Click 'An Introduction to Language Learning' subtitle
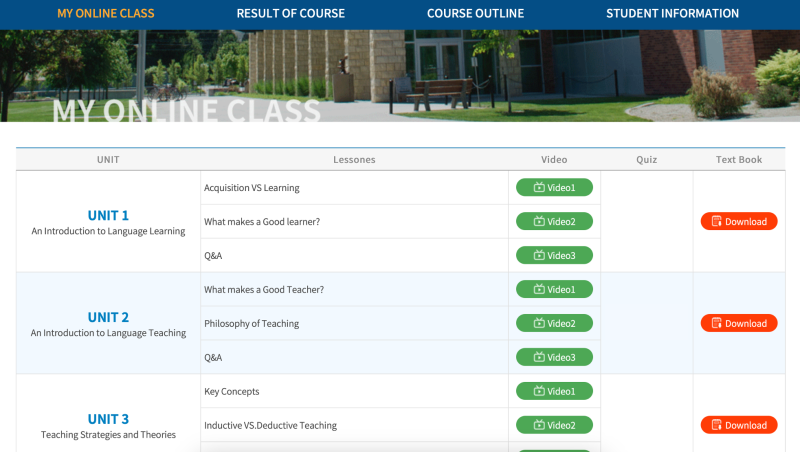The height and width of the screenshot is (452, 800). [x=108, y=231]
